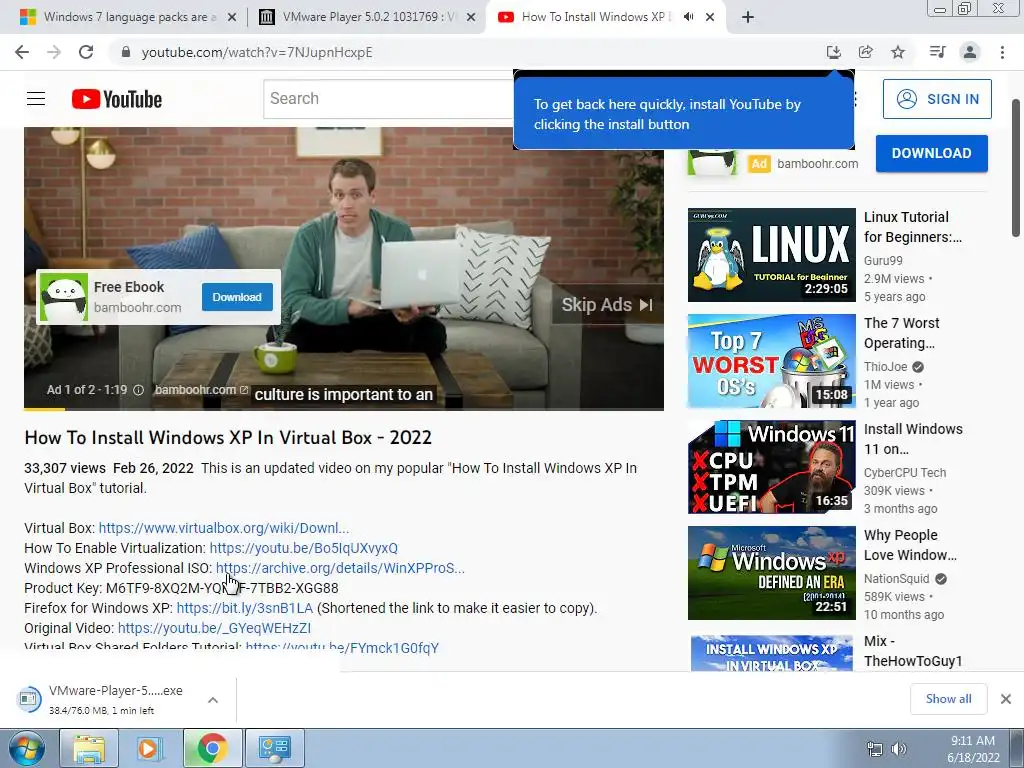Image resolution: width=1024 pixels, height=768 pixels.
Task: Open VMware-Player download file icon
Action: point(28,699)
